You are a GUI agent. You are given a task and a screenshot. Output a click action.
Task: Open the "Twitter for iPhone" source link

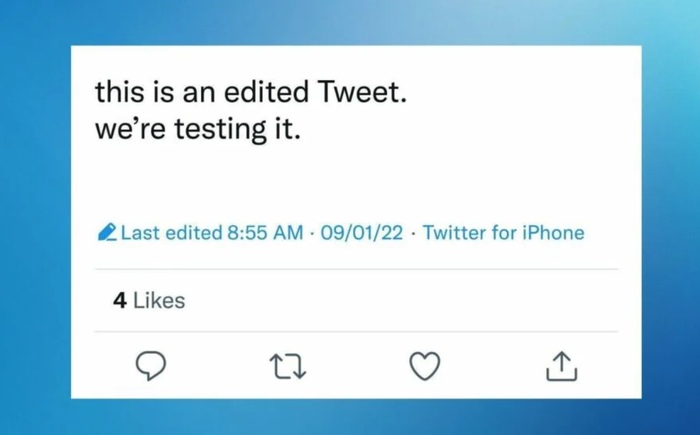coord(504,233)
